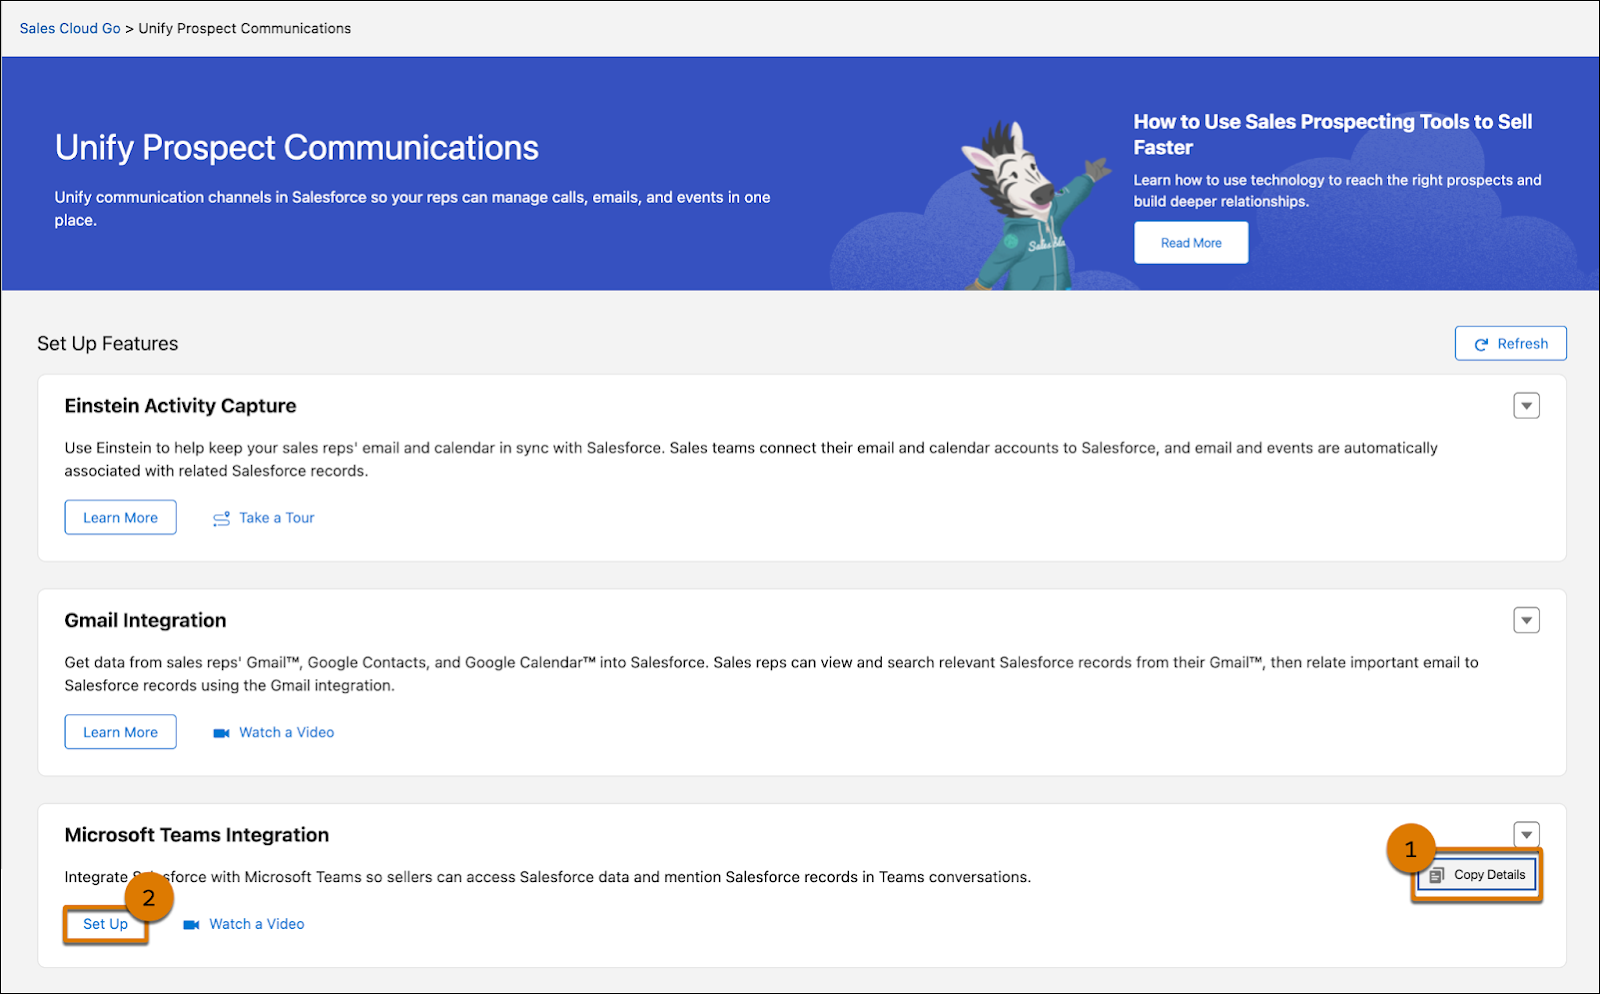Click the video camera icon for Microsoft Teams
The height and width of the screenshot is (994, 1600).
click(x=190, y=924)
